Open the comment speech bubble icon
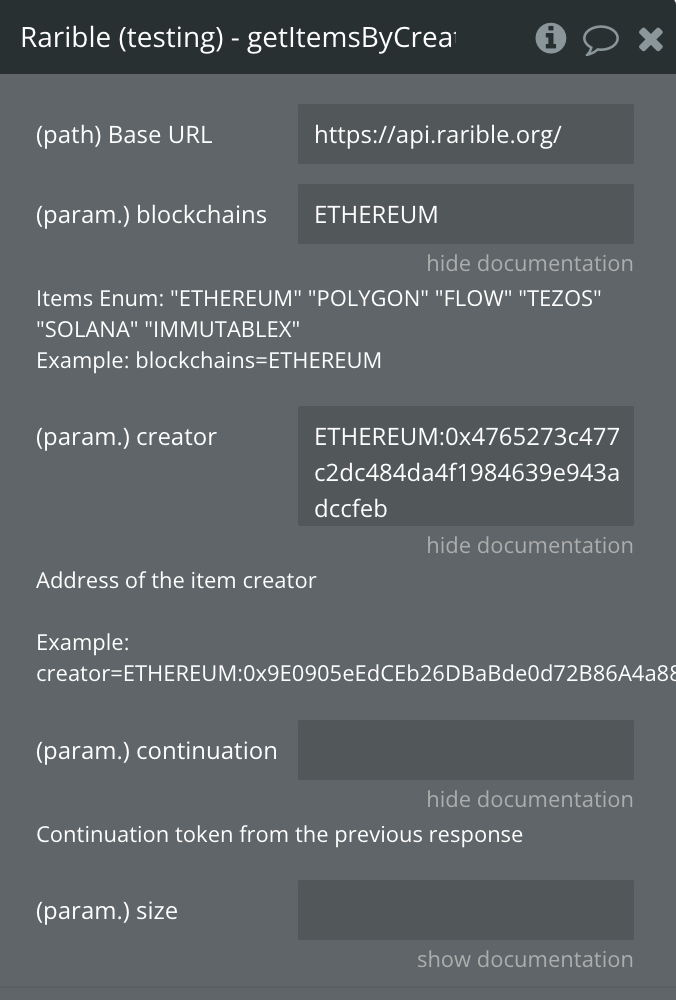Viewport: 676px width, 1000px height. pyautogui.click(x=600, y=39)
